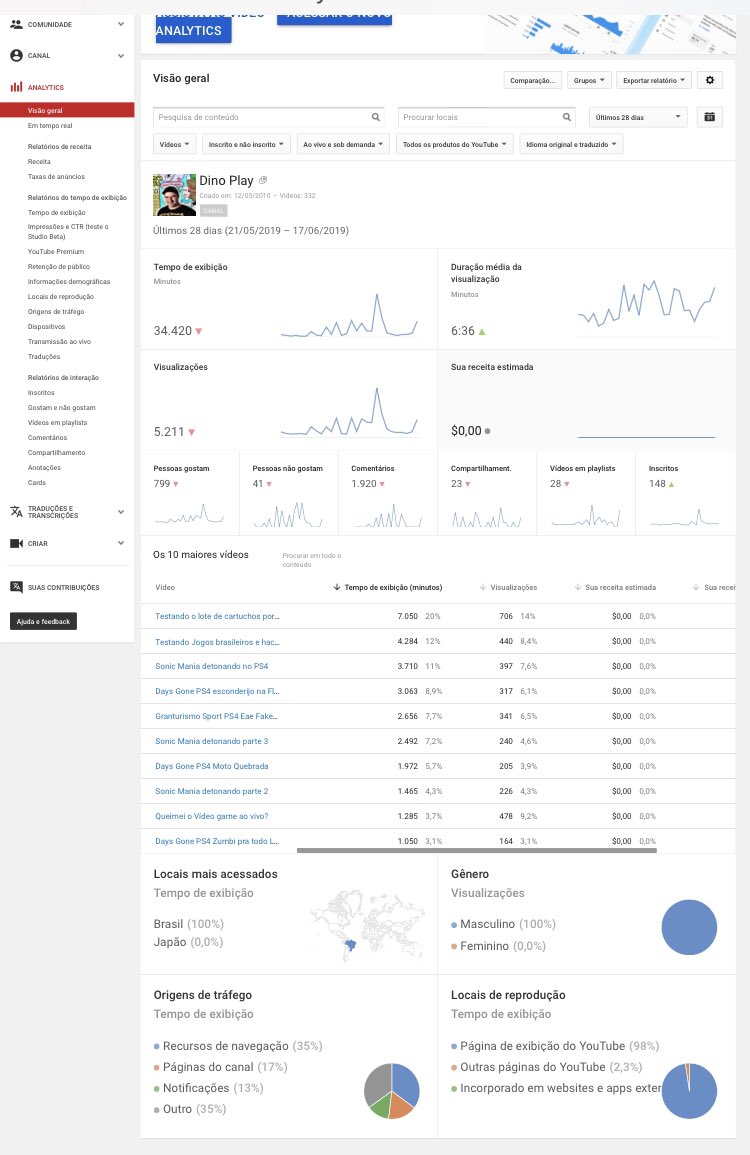Open the Últimos 28 dias dropdown
This screenshot has width=750, height=1155.
coord(638,117)
